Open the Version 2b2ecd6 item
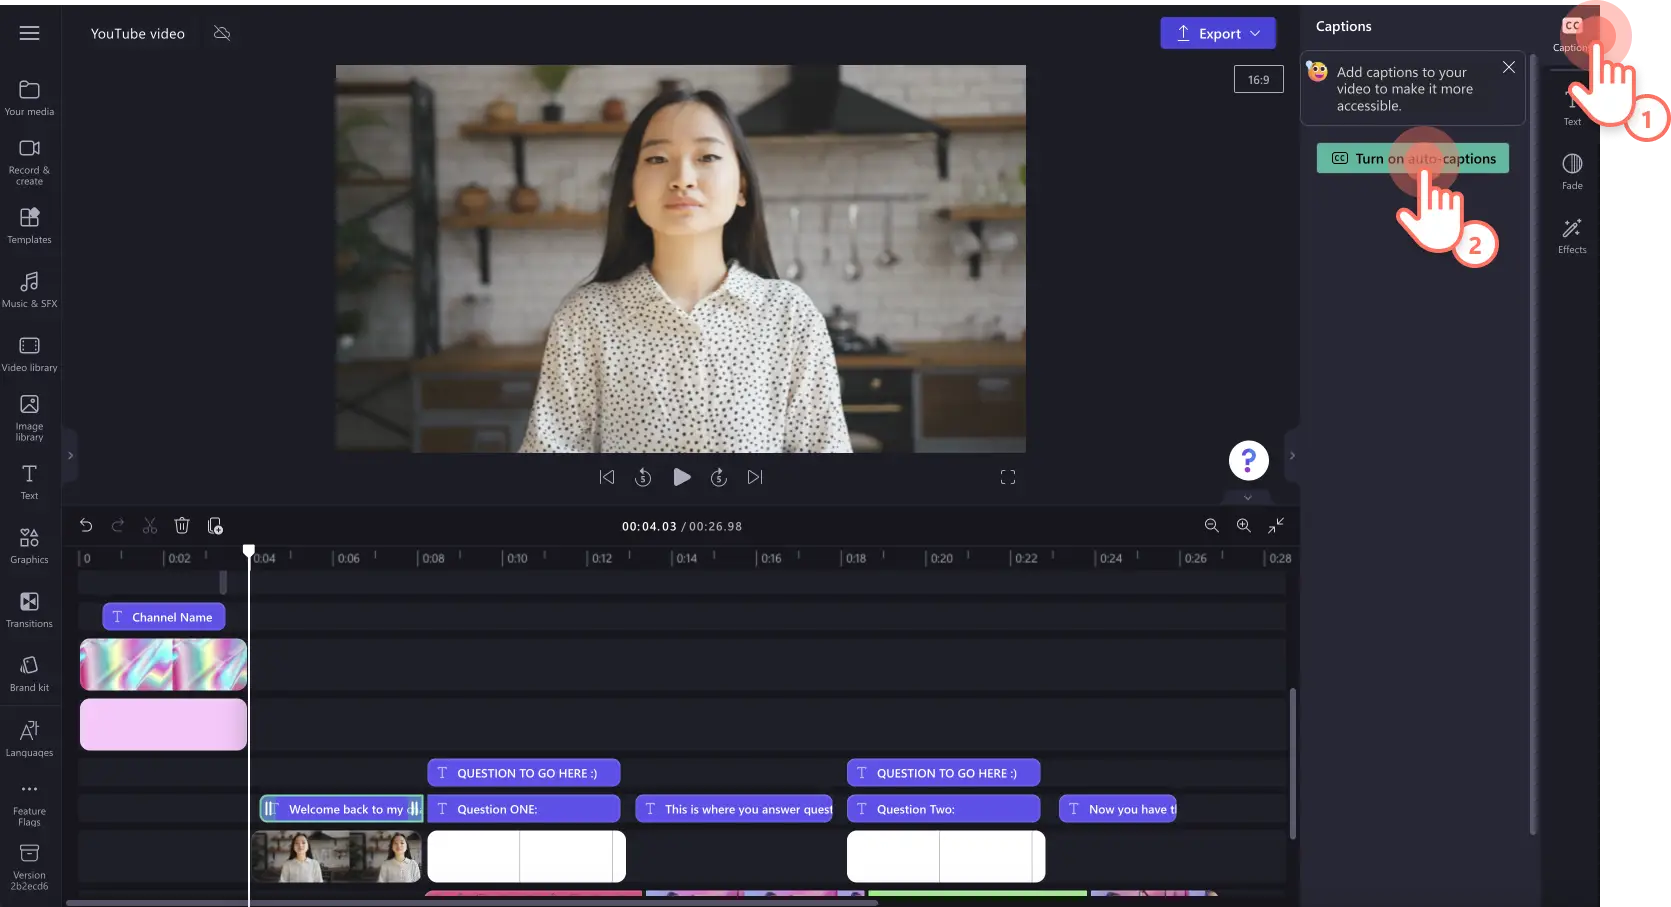 pos(30,866)
